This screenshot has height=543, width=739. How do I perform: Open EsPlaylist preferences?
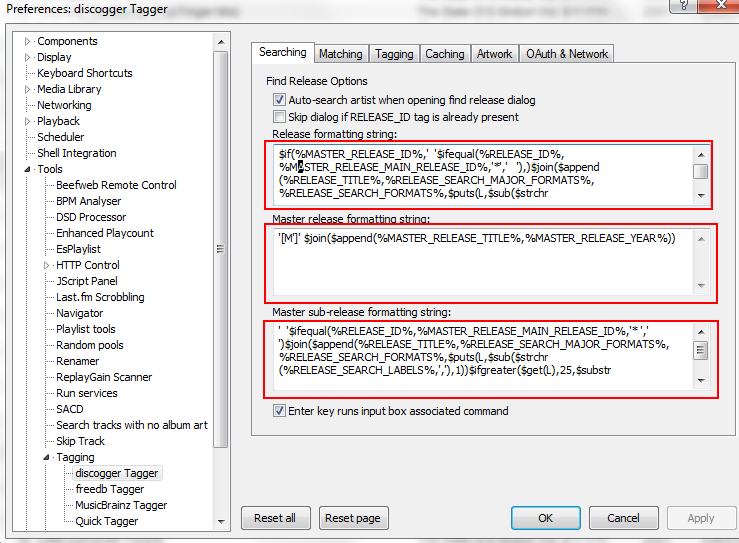click(x=78, y=249)
